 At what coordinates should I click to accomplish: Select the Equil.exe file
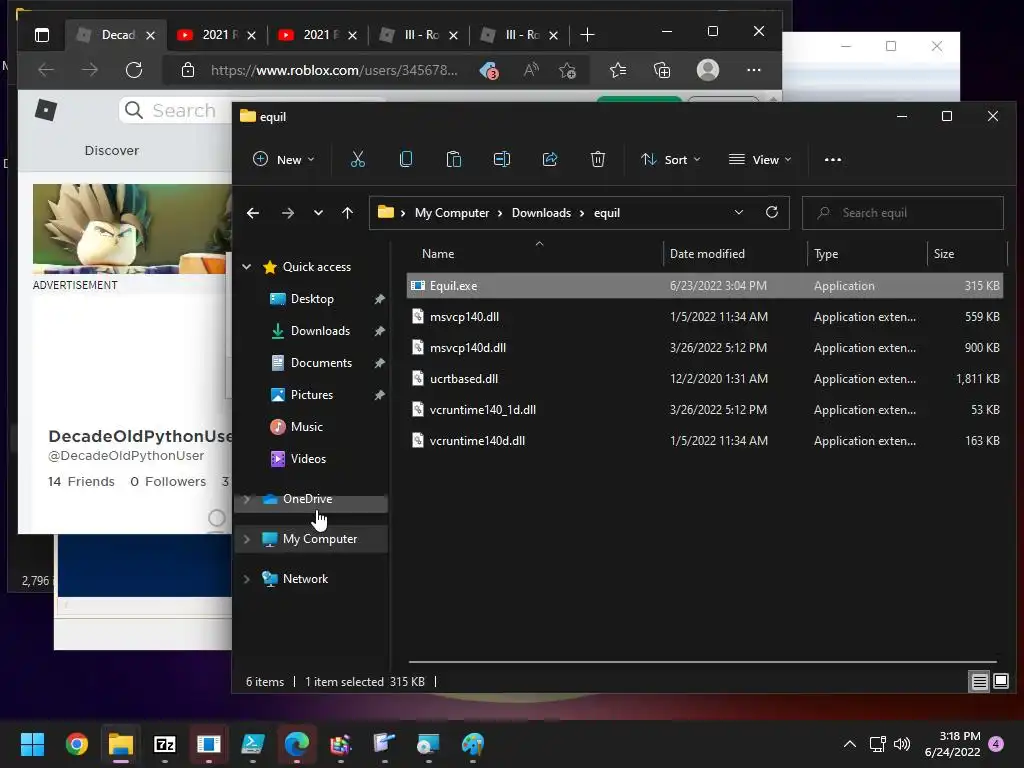(705, 285)
